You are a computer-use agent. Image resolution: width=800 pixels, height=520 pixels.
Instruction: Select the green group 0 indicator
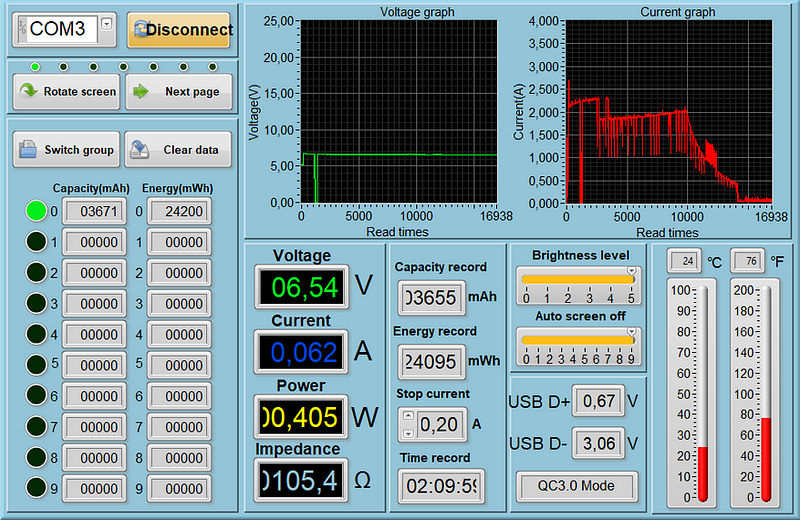point(37,211)
